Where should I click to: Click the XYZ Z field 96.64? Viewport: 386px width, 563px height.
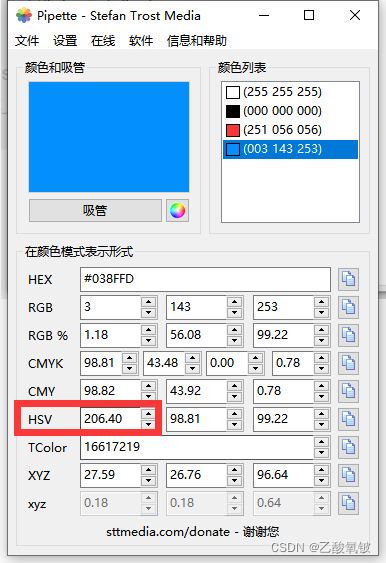(283, 475)
